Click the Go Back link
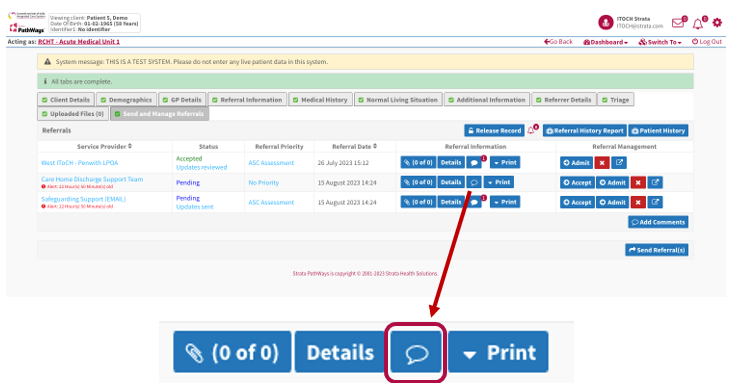Image resolution: width=729 pixels, height=383 pixels. pyautogui.click(x=558, y=42)
